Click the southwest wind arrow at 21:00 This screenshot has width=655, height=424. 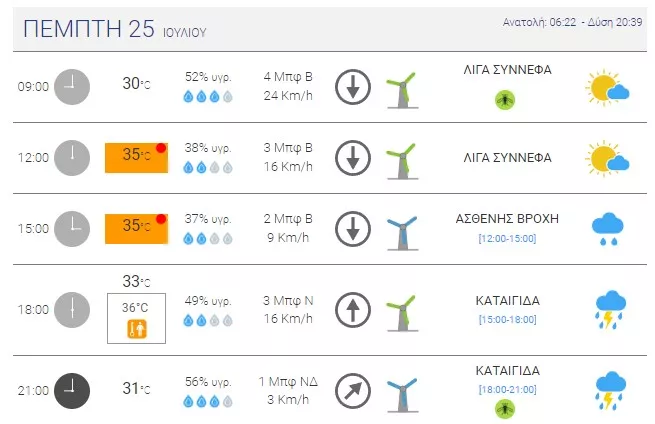pyautogui.click(x=353, y=391)
